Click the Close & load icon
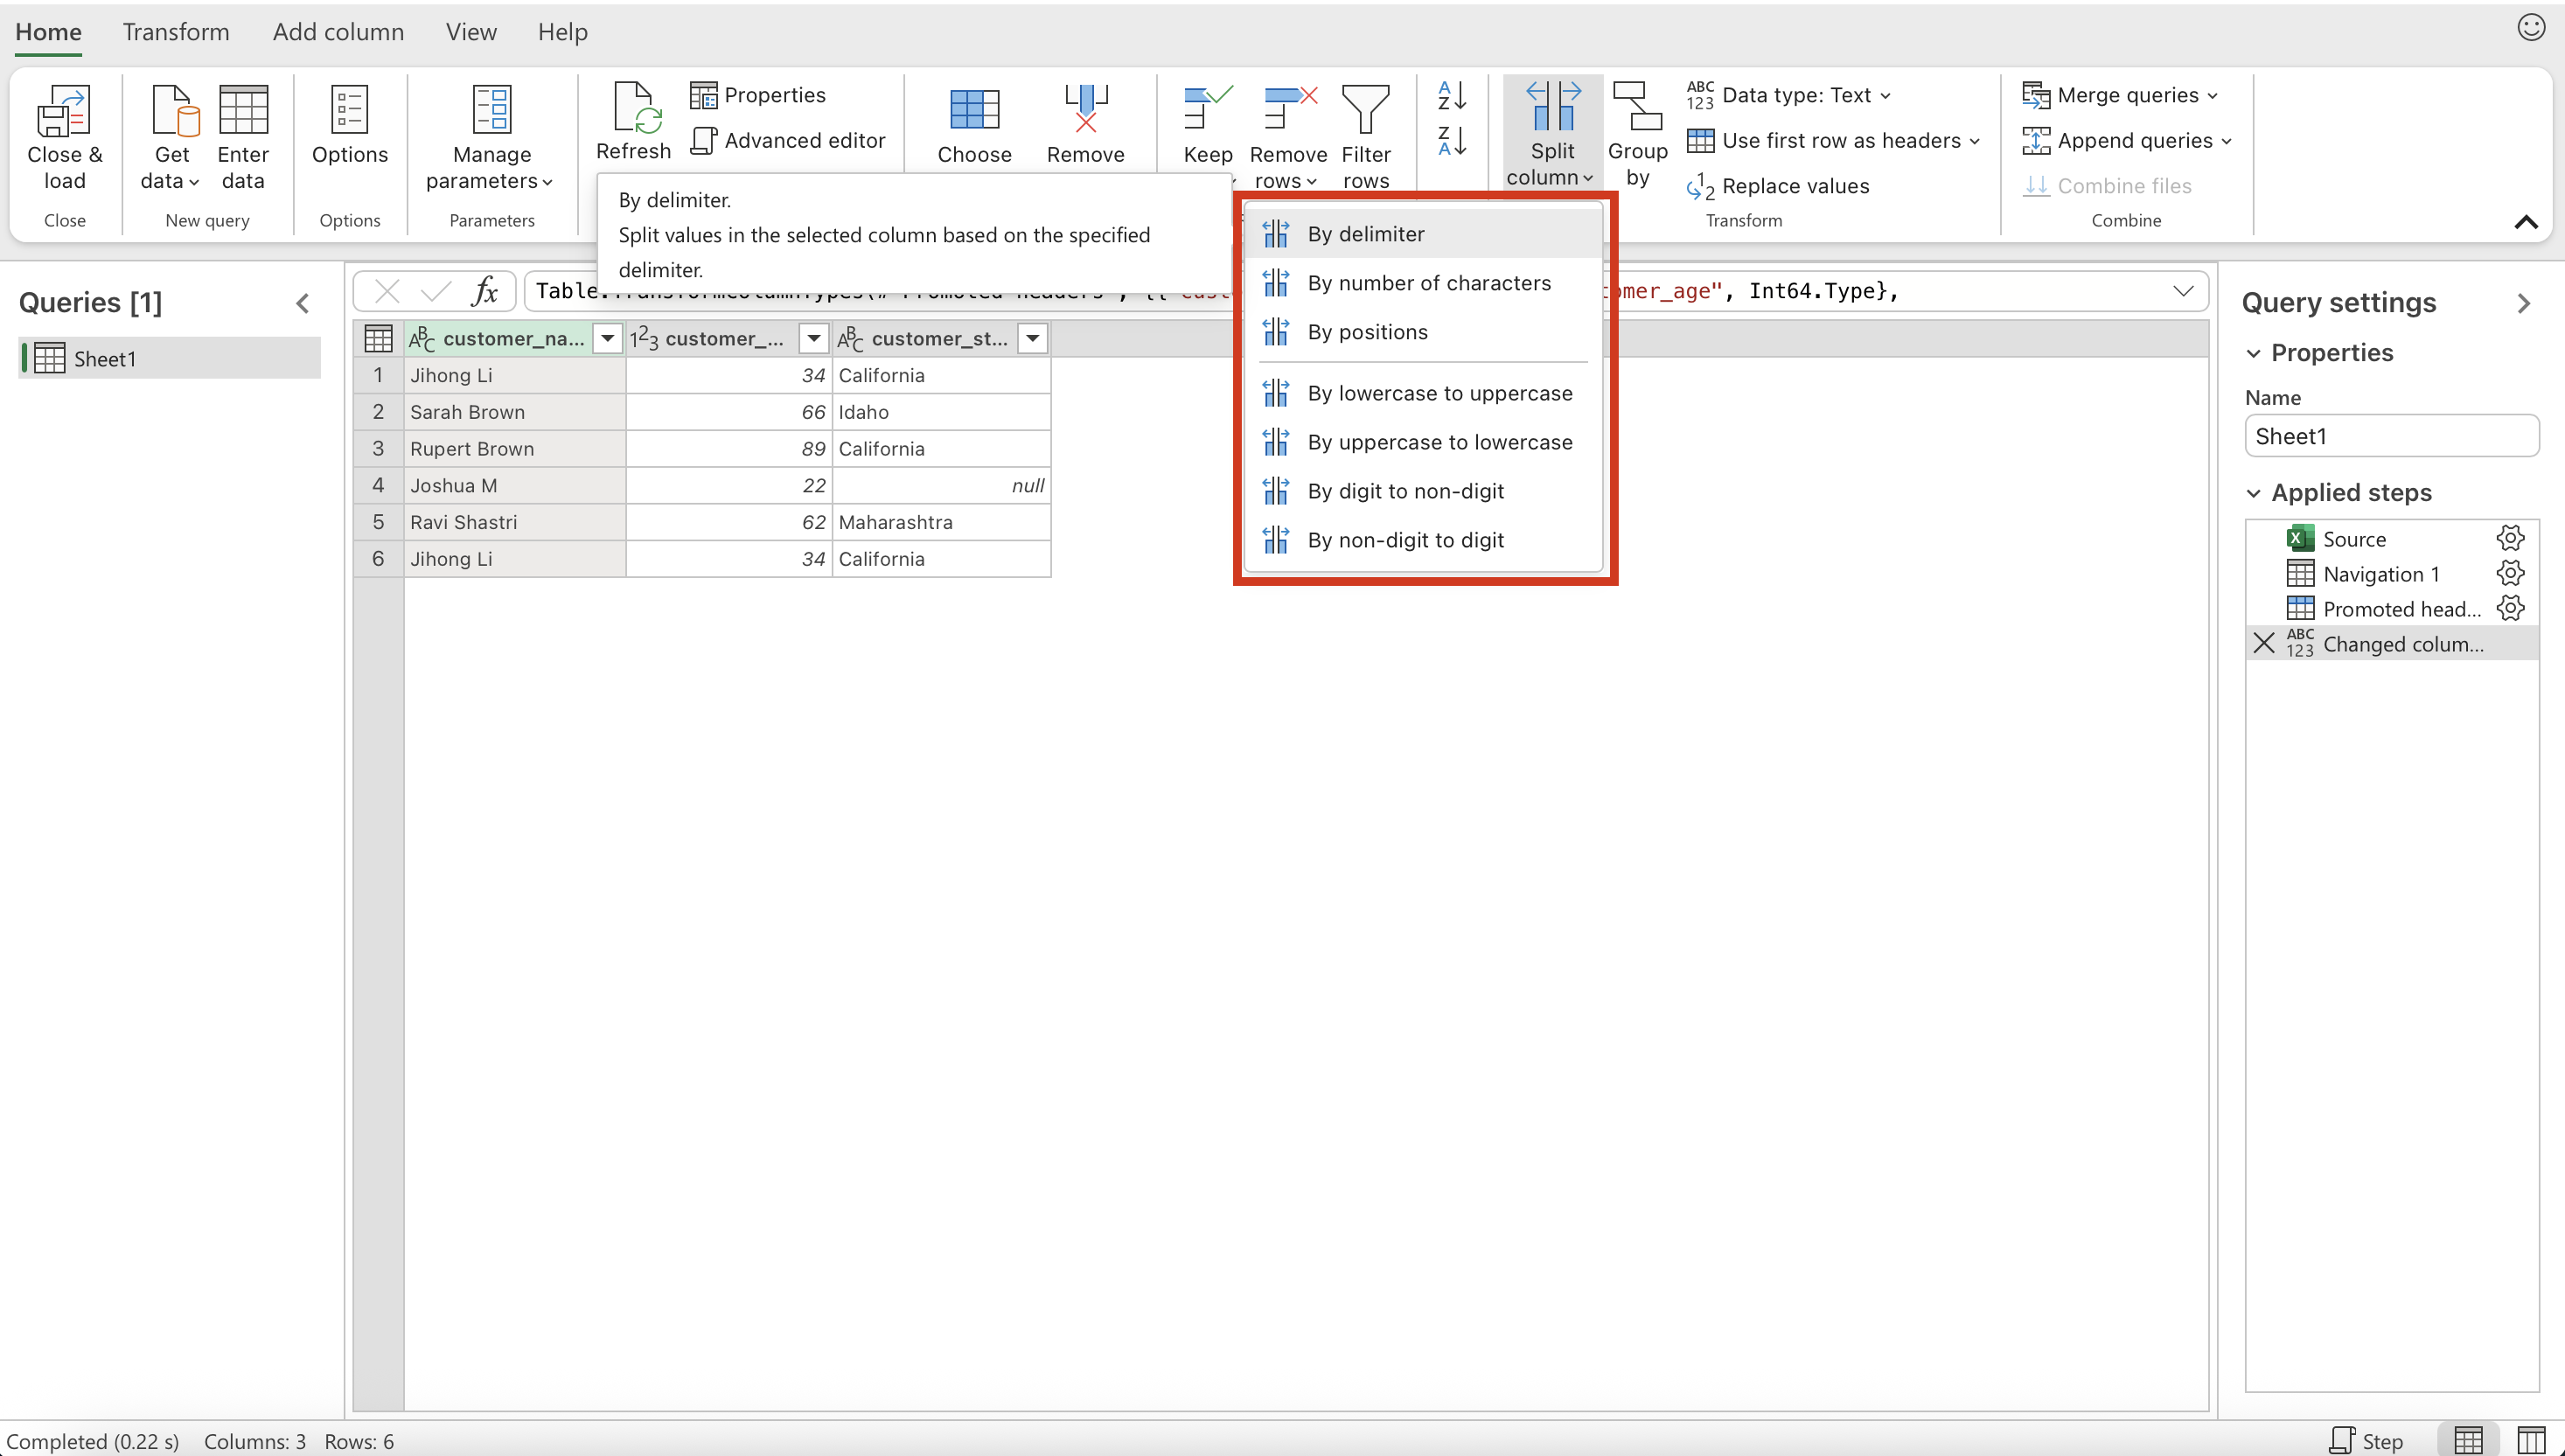2565x1456 pixels. pos(64,110)
